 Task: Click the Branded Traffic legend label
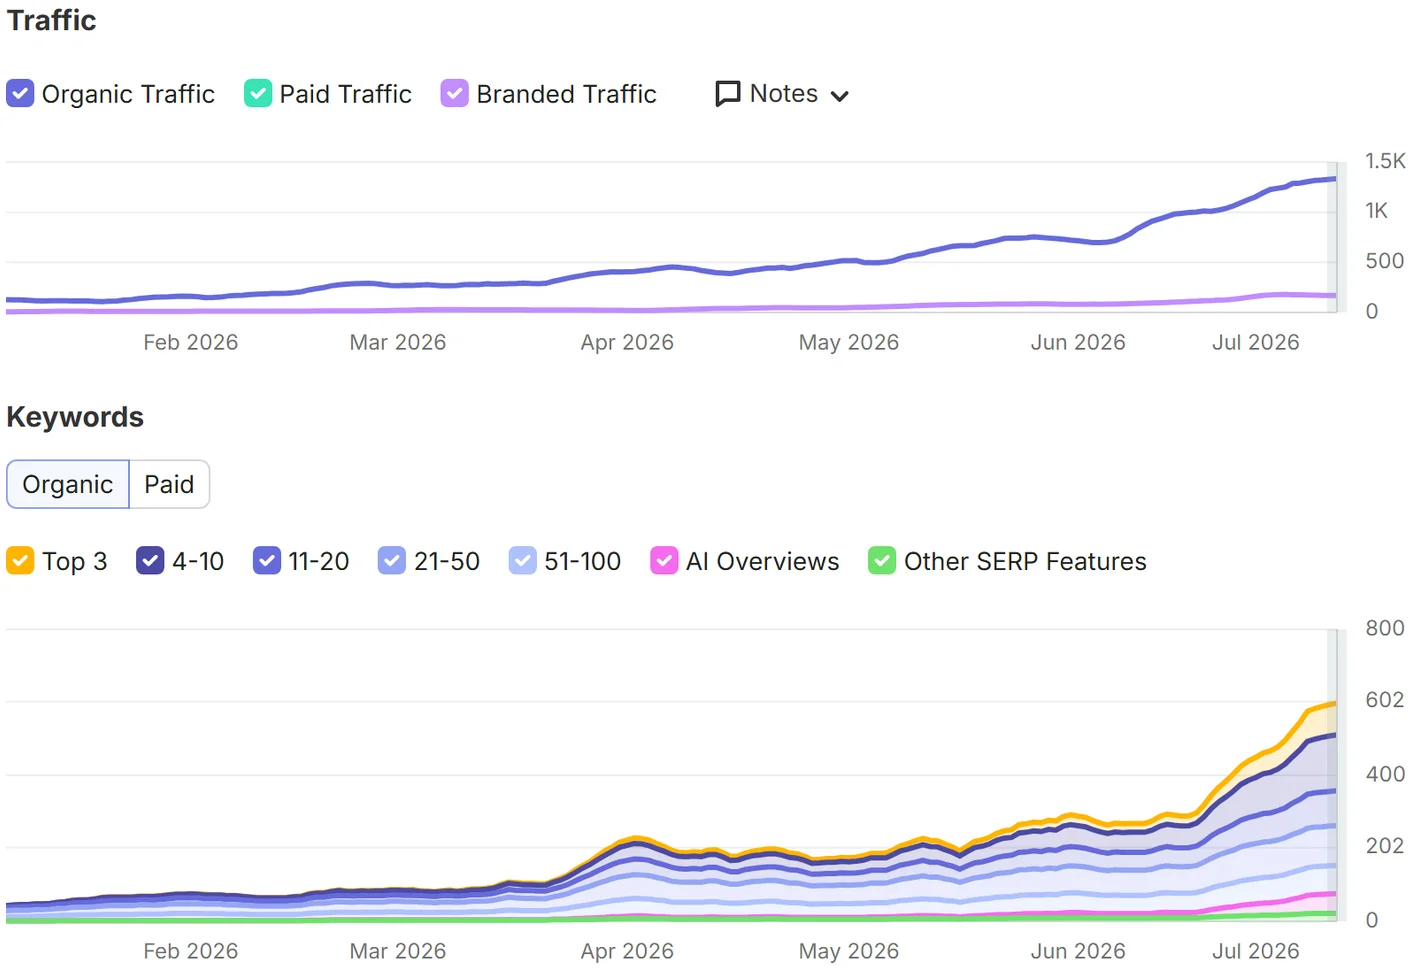(566, 94)
